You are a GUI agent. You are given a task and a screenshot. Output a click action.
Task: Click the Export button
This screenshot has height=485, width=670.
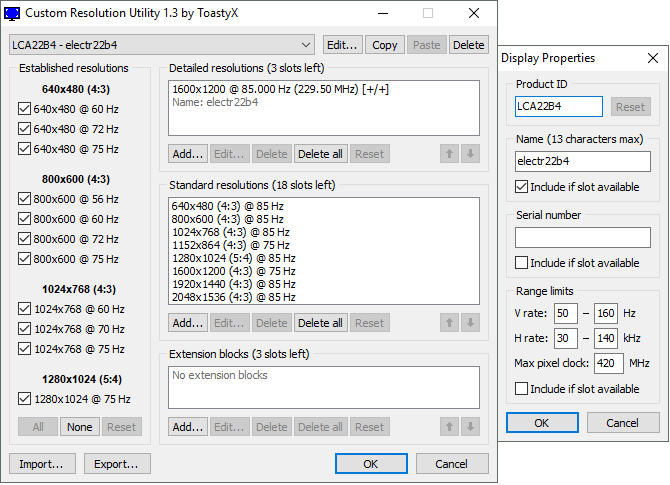pos(117,464)
